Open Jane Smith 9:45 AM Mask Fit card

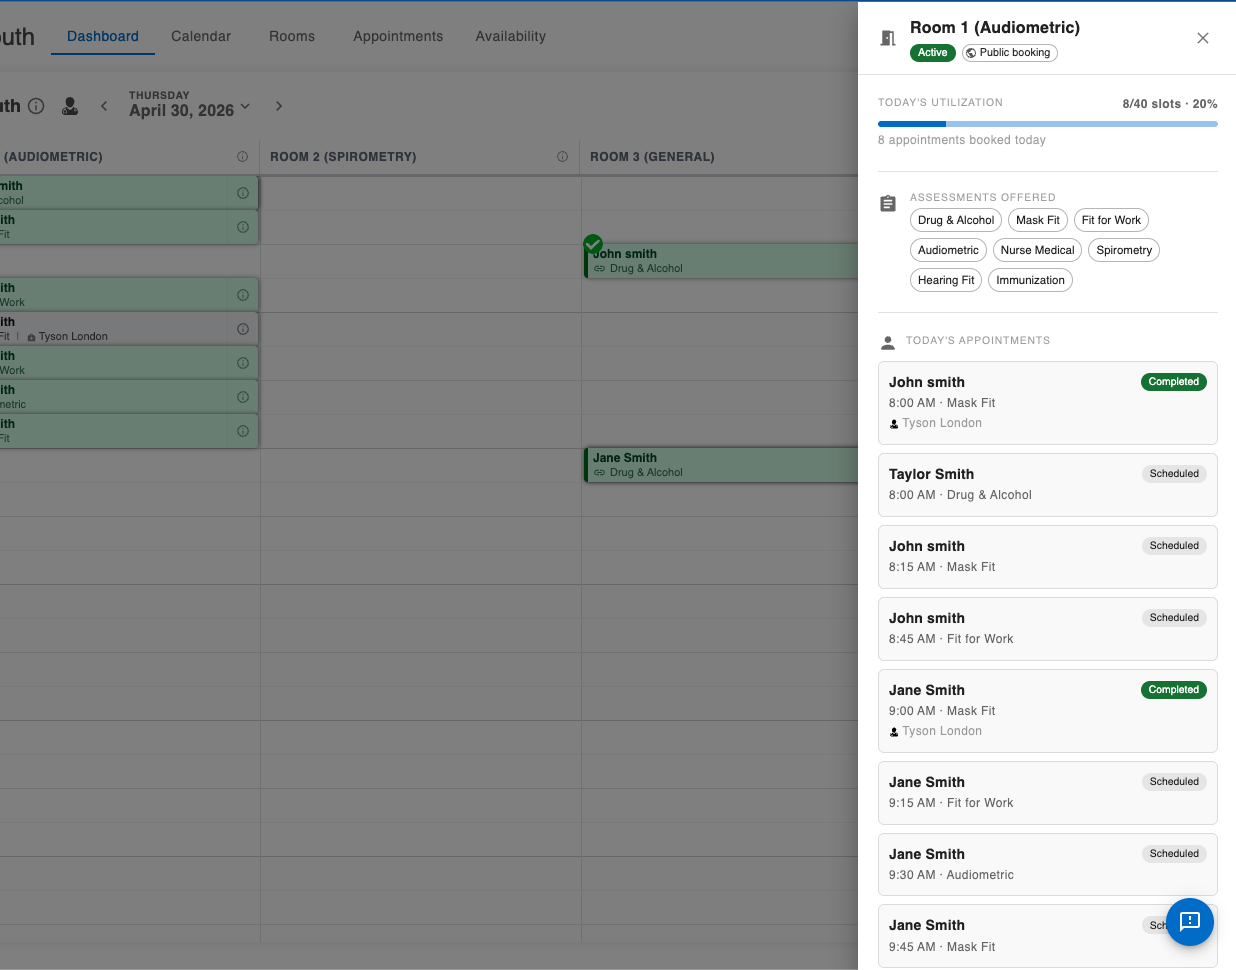(x=1048, y=936)
